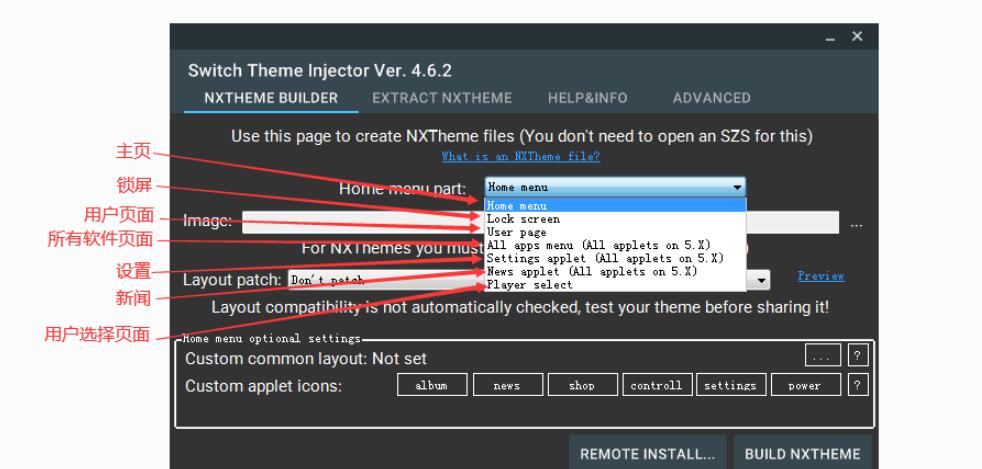Choose 'Lock screen' in the dropdown list
The image size is (982, 469).
(x=615, y=219)
